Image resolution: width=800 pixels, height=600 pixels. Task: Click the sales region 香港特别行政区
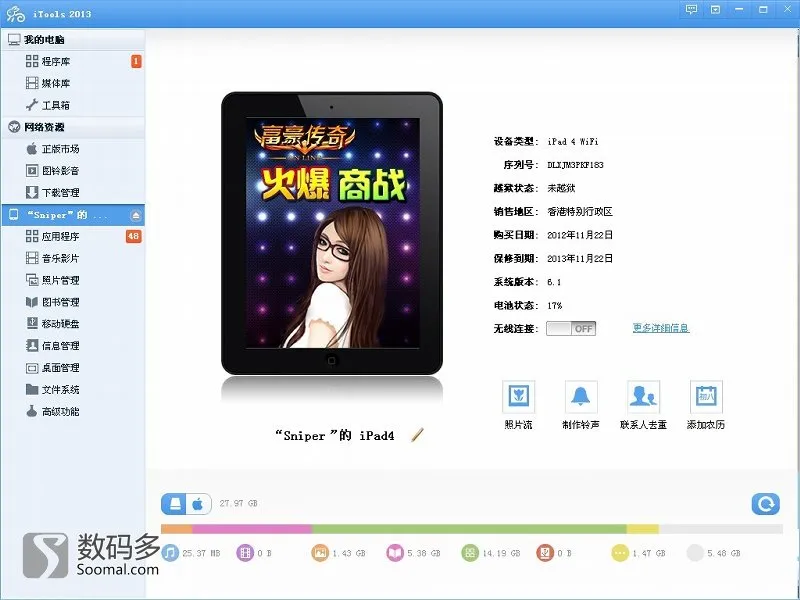point(580,212)
